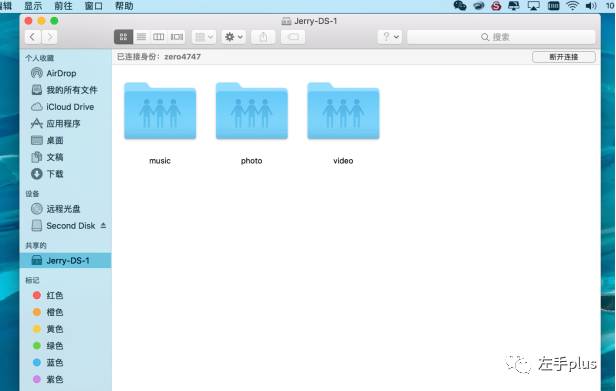Switch Finder to column view
This screenshot has width=616, height=391.
point(158,37)
